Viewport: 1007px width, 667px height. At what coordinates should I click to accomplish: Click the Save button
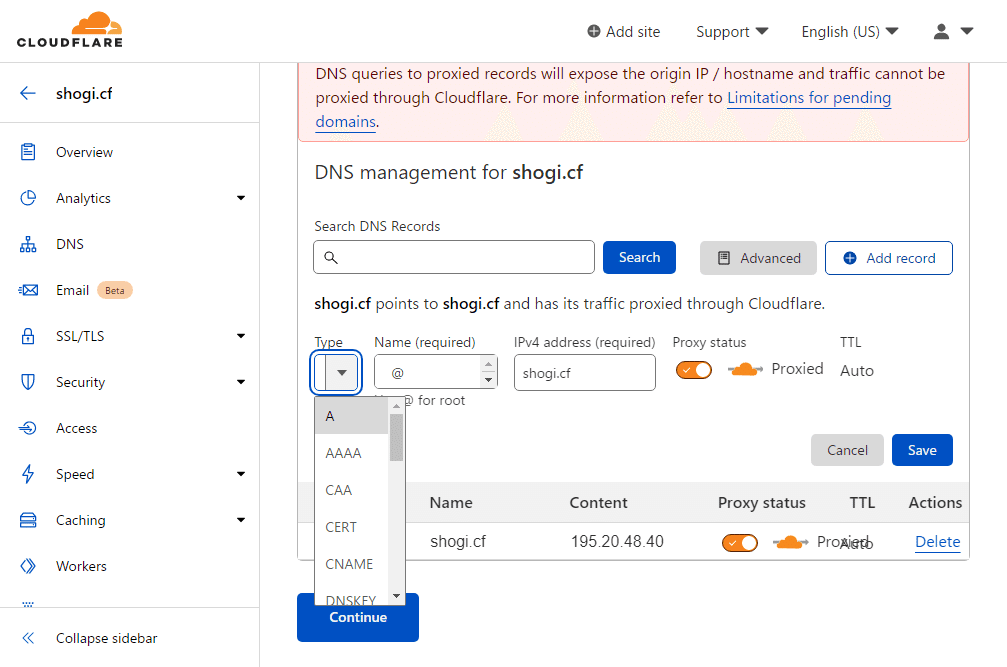(922, 450)
